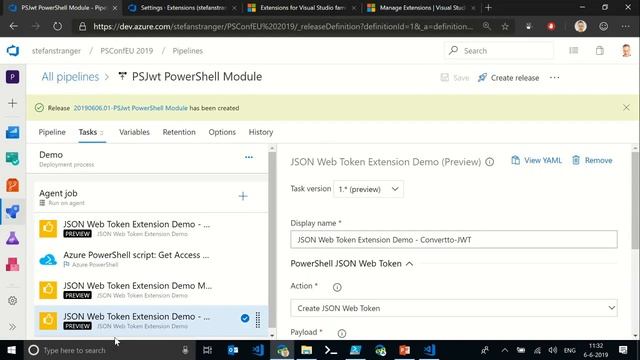Reload the browser page
640x360 pixels.
pos(58,27)
